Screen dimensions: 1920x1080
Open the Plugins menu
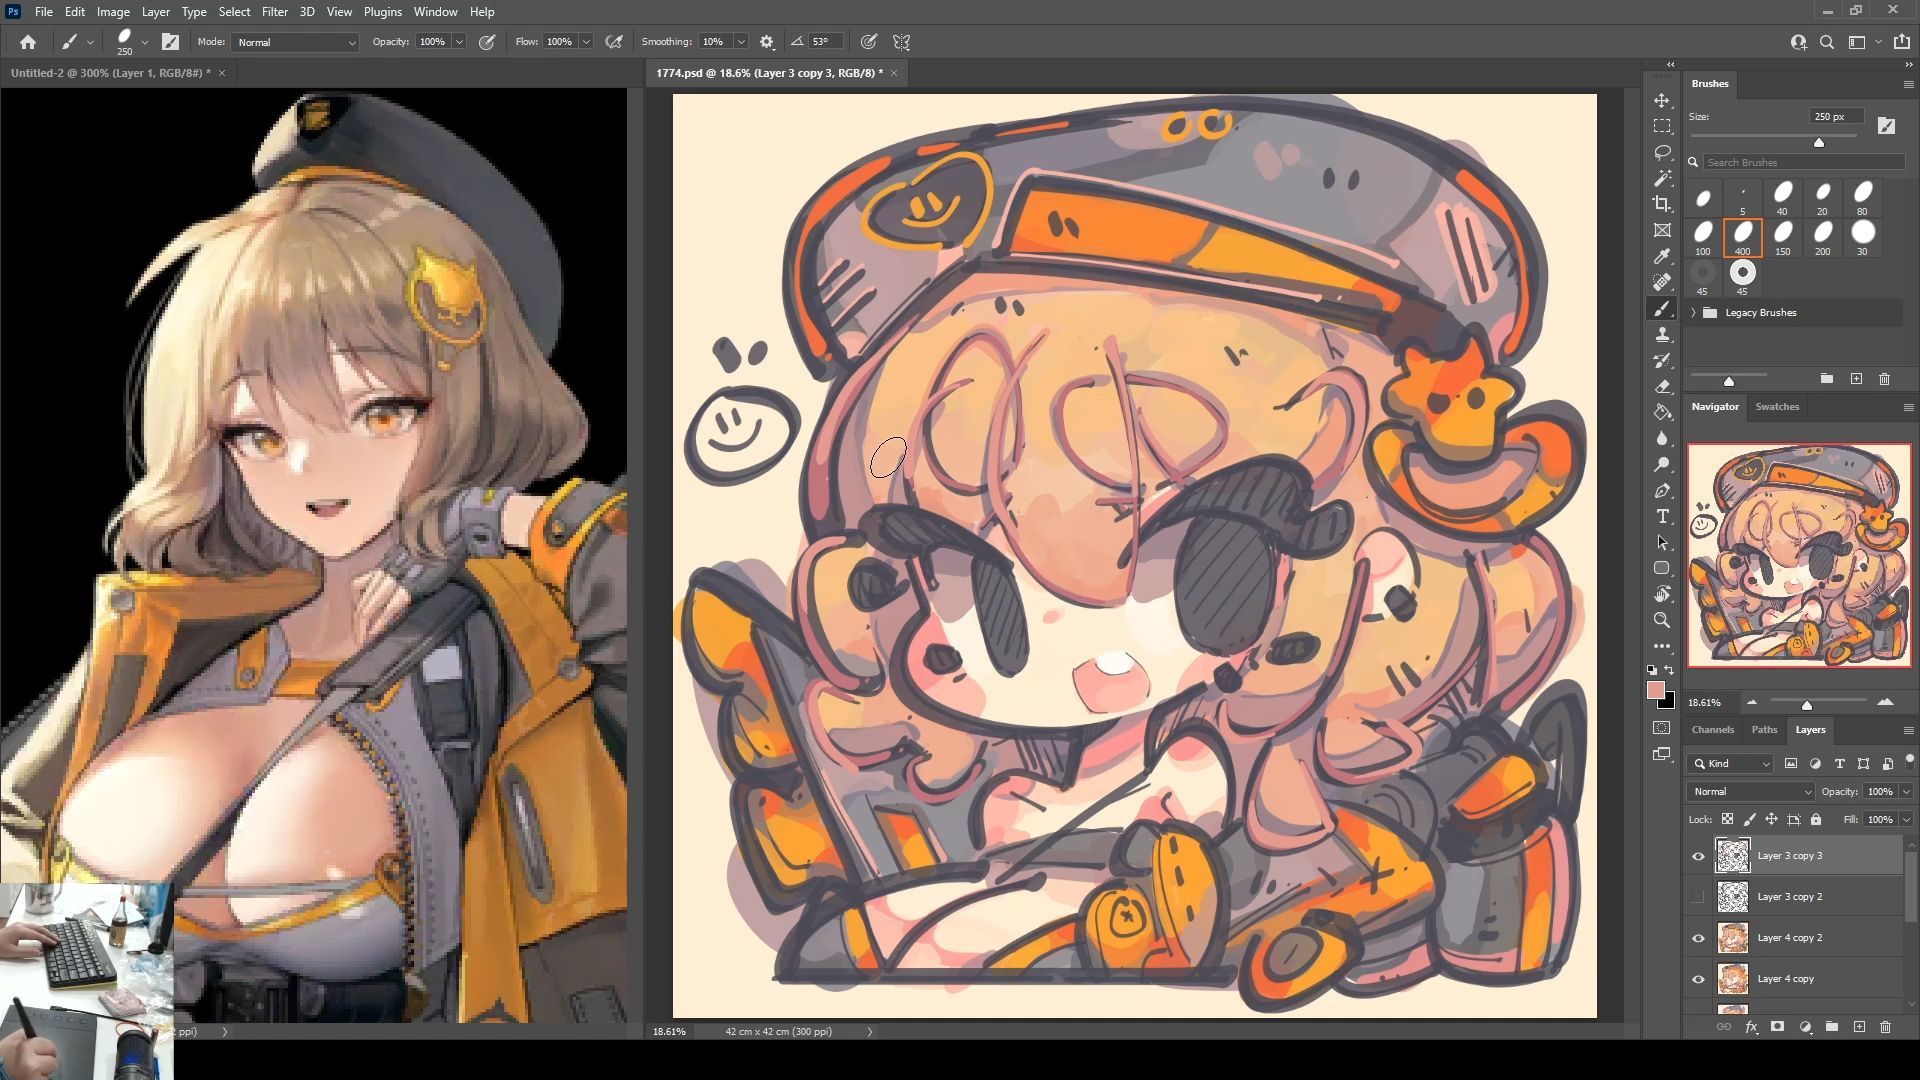point(382,12)
